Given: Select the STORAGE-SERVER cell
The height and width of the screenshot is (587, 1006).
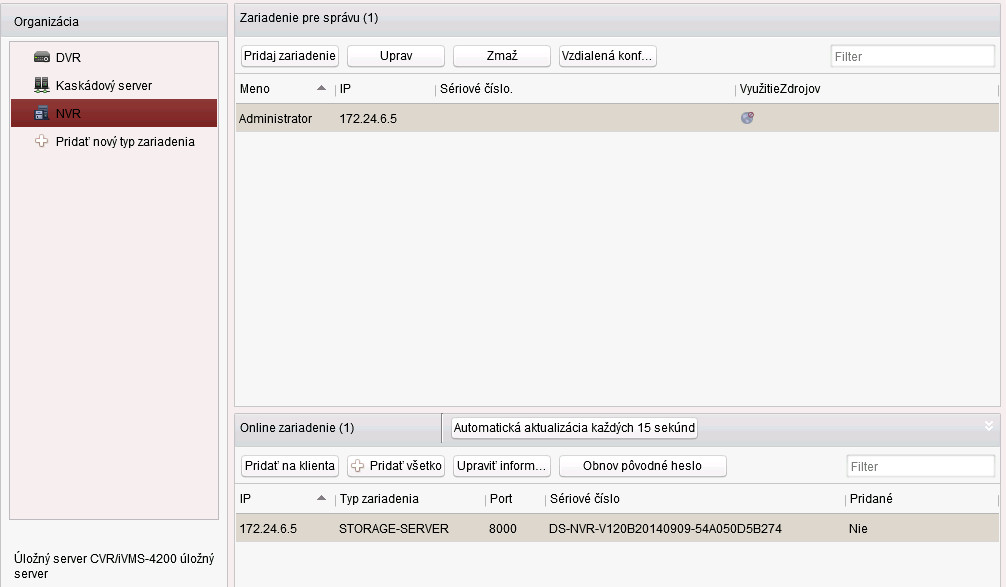Looking at the screenshot, I should click(x=394, y=529).
